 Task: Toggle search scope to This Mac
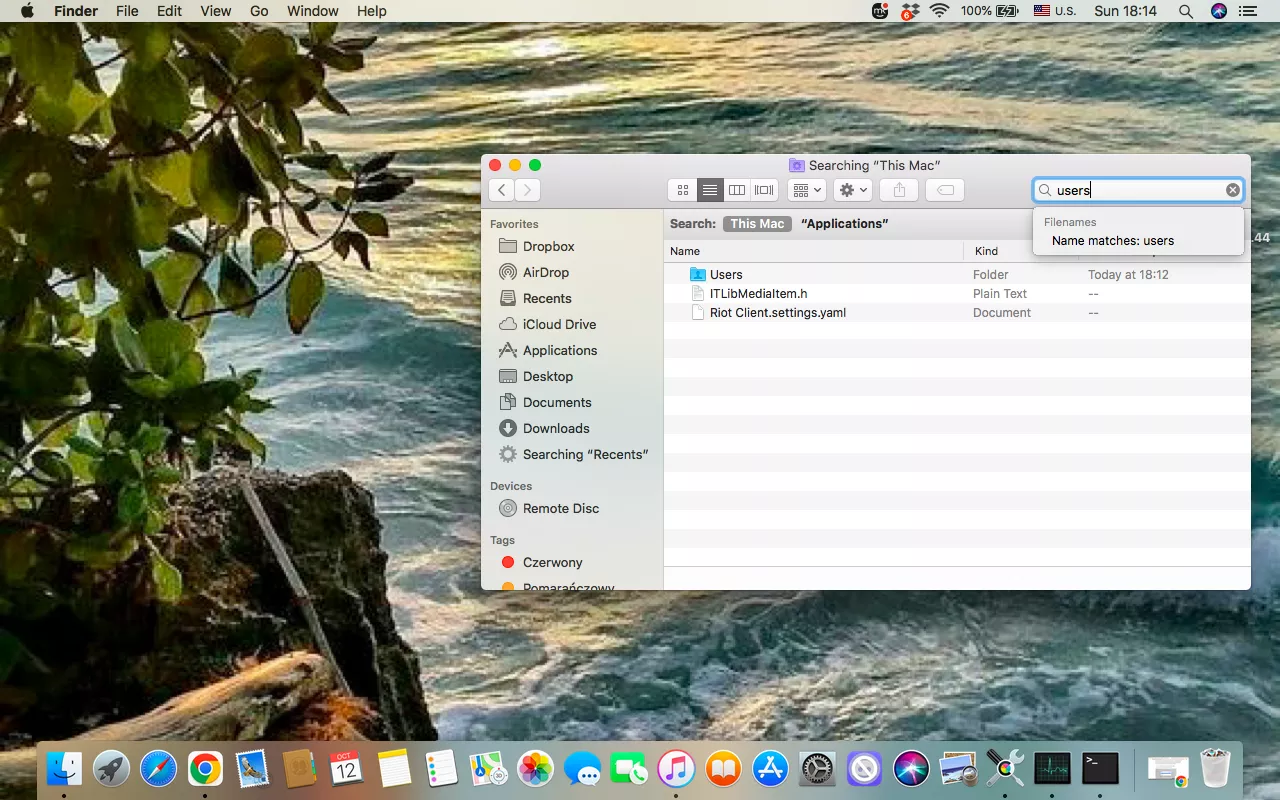(757, 224)
